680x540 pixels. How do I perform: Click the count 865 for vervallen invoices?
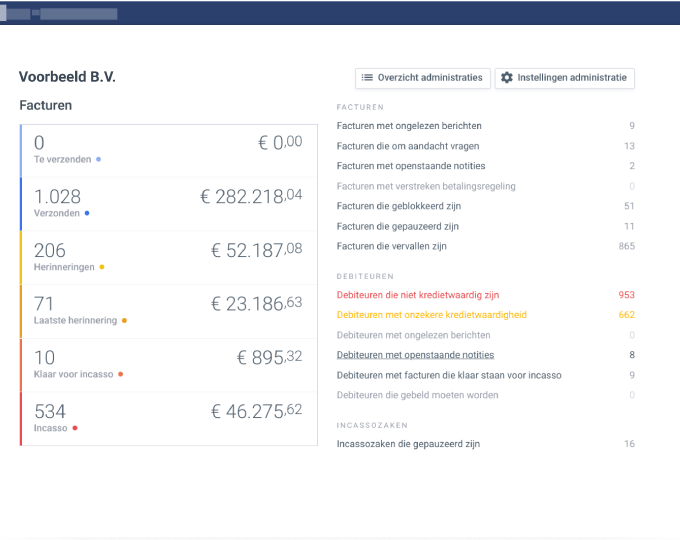coord(627,246)
